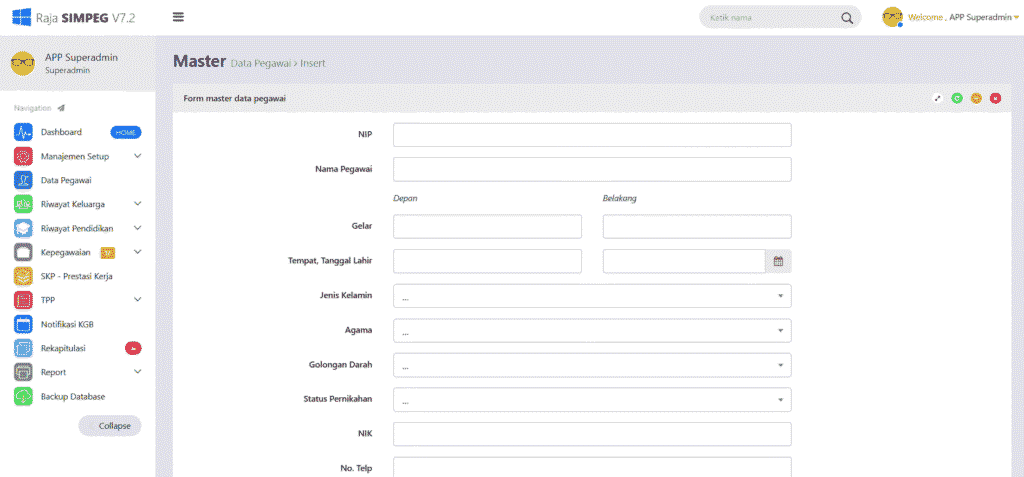This screenshot has height=477, width=1024.
Task: Click the yellow minimize panel icon
Action: point(976,98)
